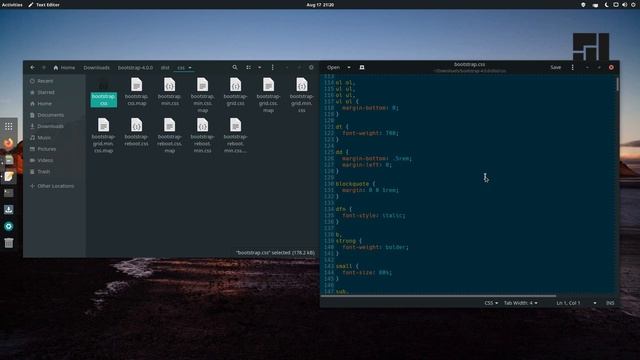
Task: Open clock and calendar in top bar
Action: (x=320, y=4)
